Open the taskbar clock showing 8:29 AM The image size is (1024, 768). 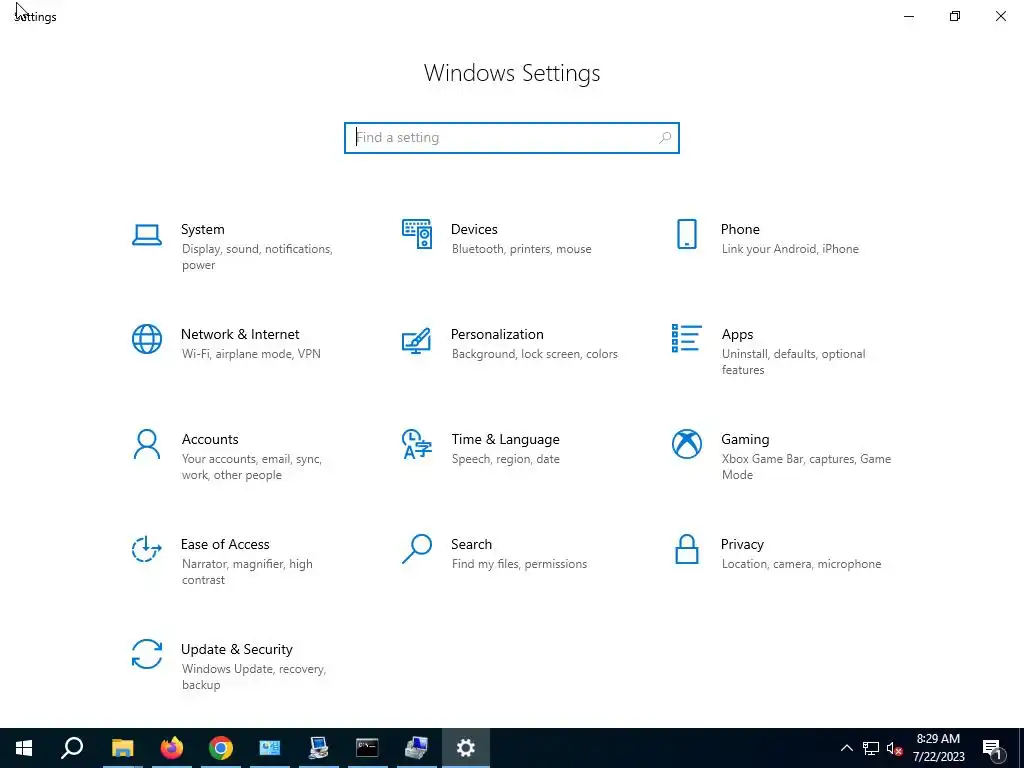(938, 748)
